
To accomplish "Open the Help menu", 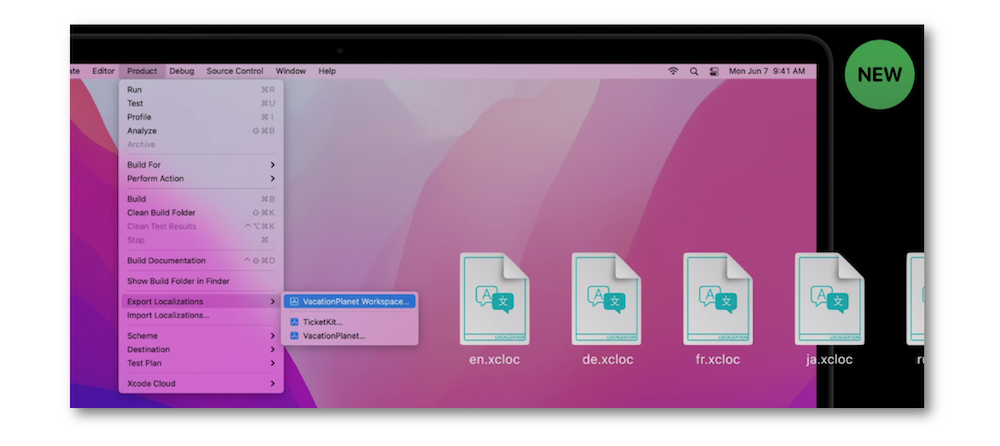I will 327,71.
